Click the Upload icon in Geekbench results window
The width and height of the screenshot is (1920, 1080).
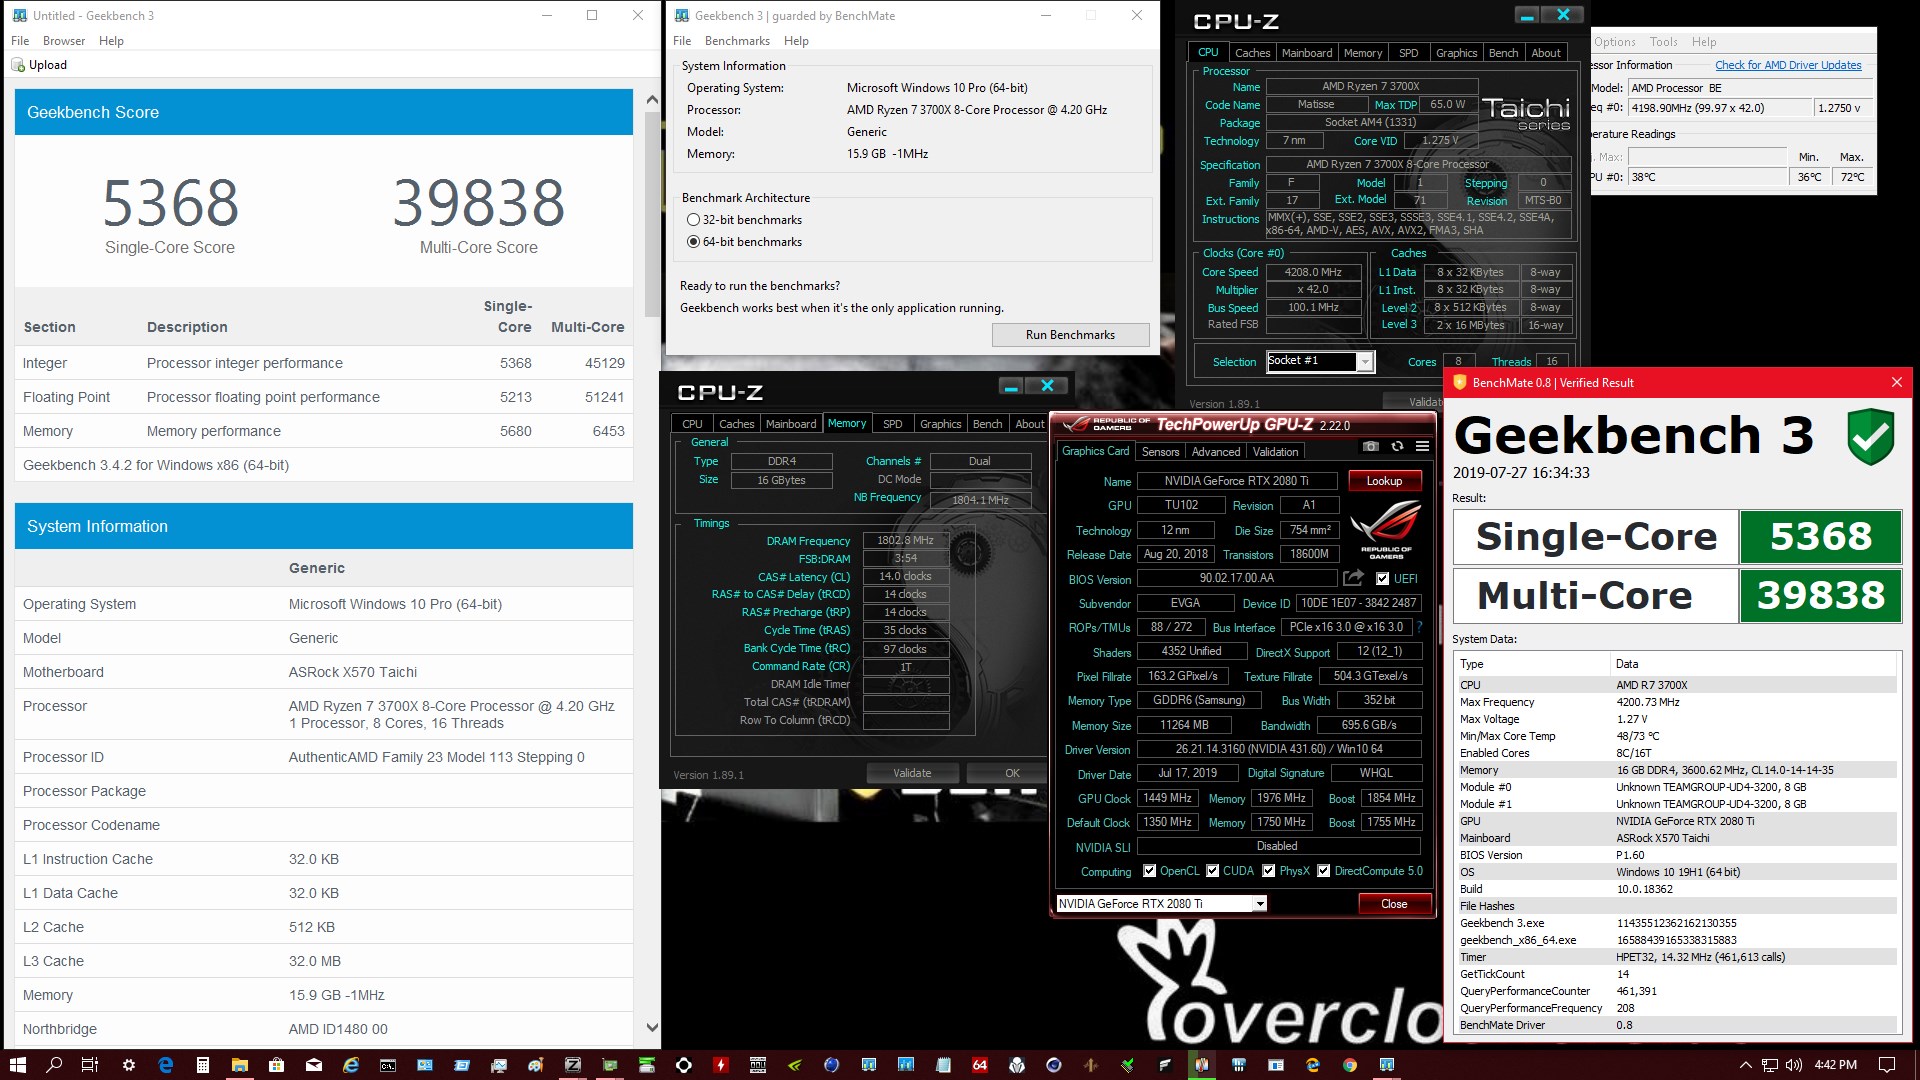[x=18, y=65]
